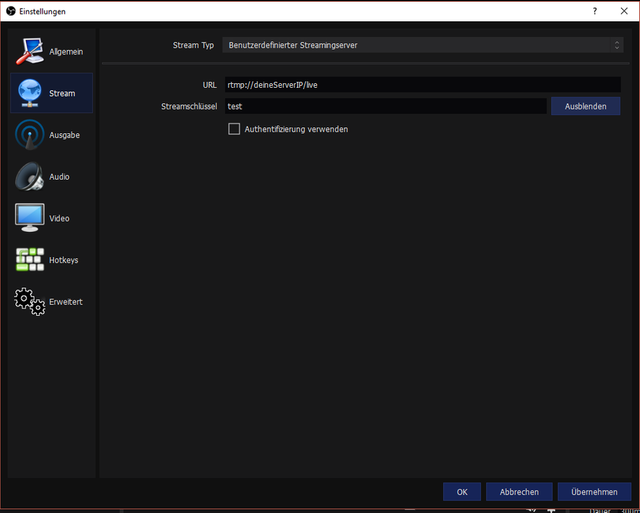Open Ausgabe broadcast antenna icon
Image resolution: width=640 pixels, height=513 pixels.
pyautogui.click(x=30, y=135)
